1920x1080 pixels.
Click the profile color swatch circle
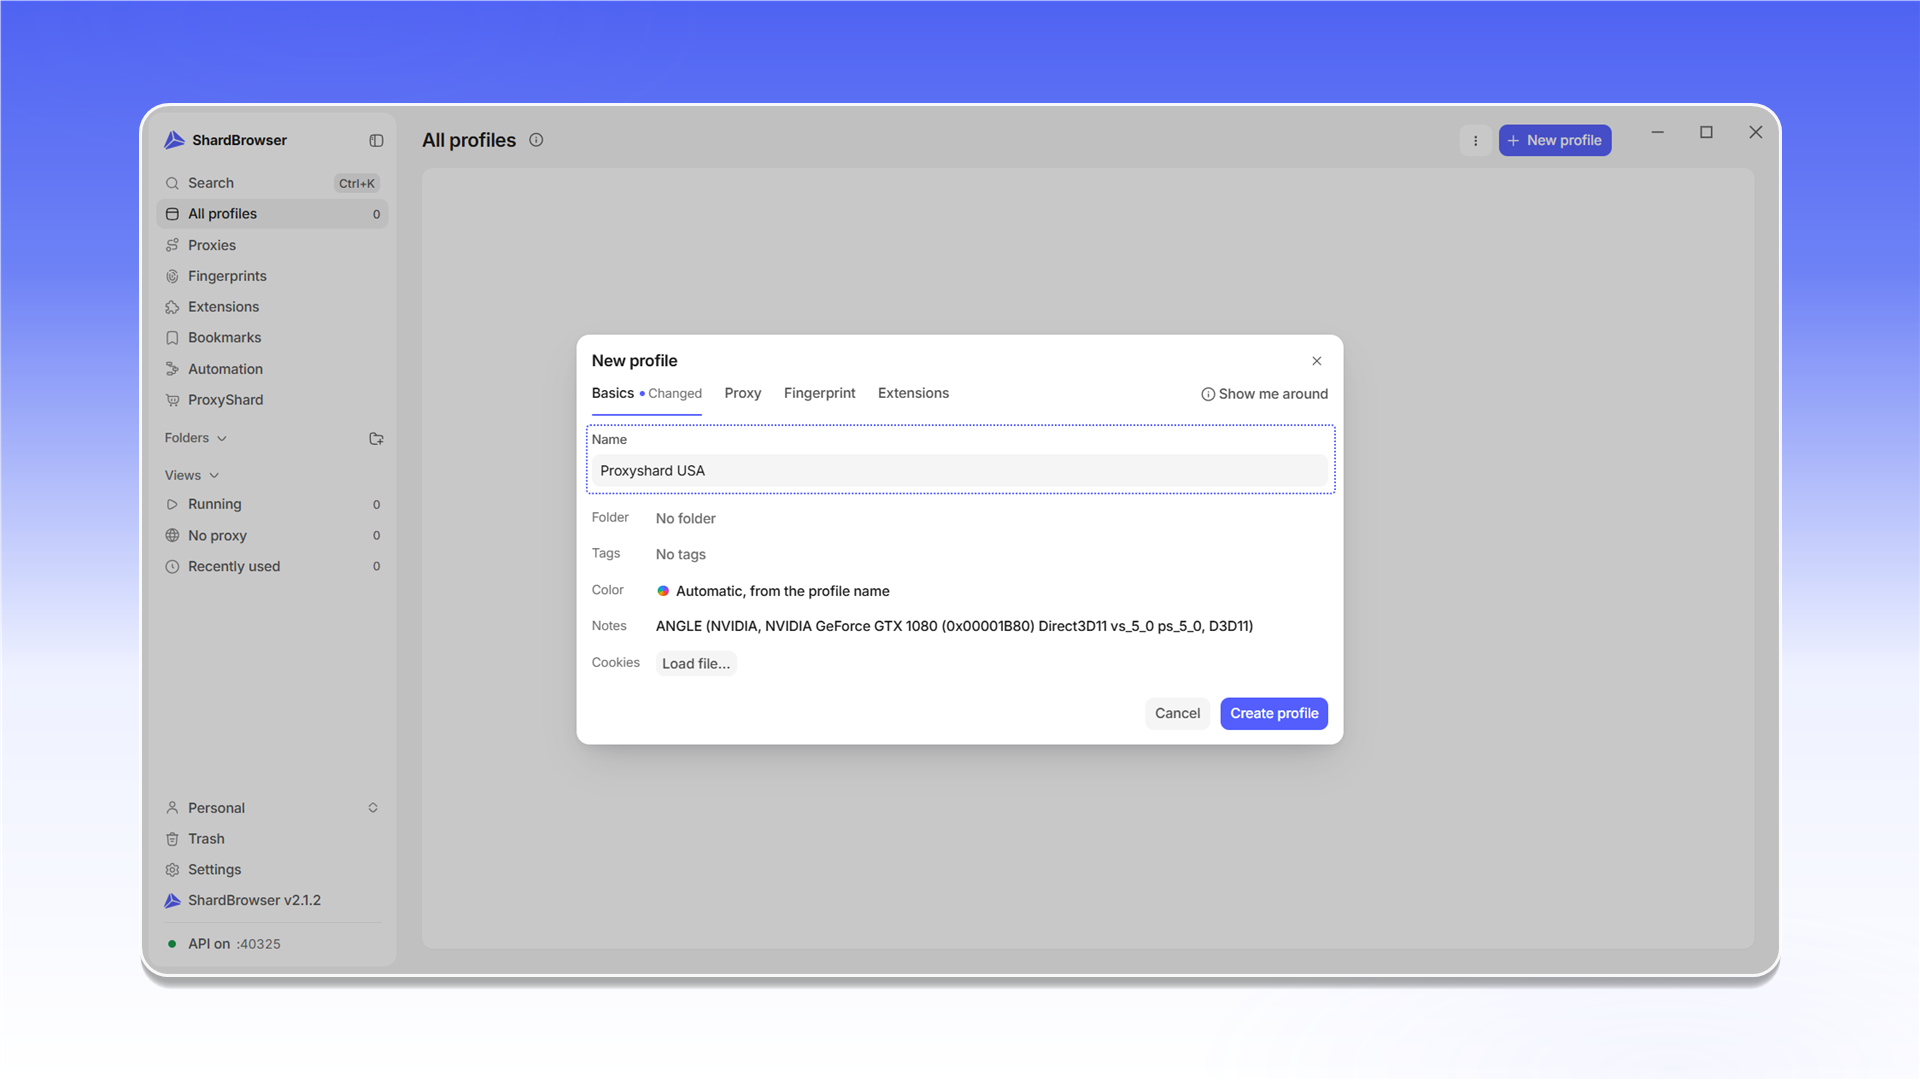pos(663,591)
